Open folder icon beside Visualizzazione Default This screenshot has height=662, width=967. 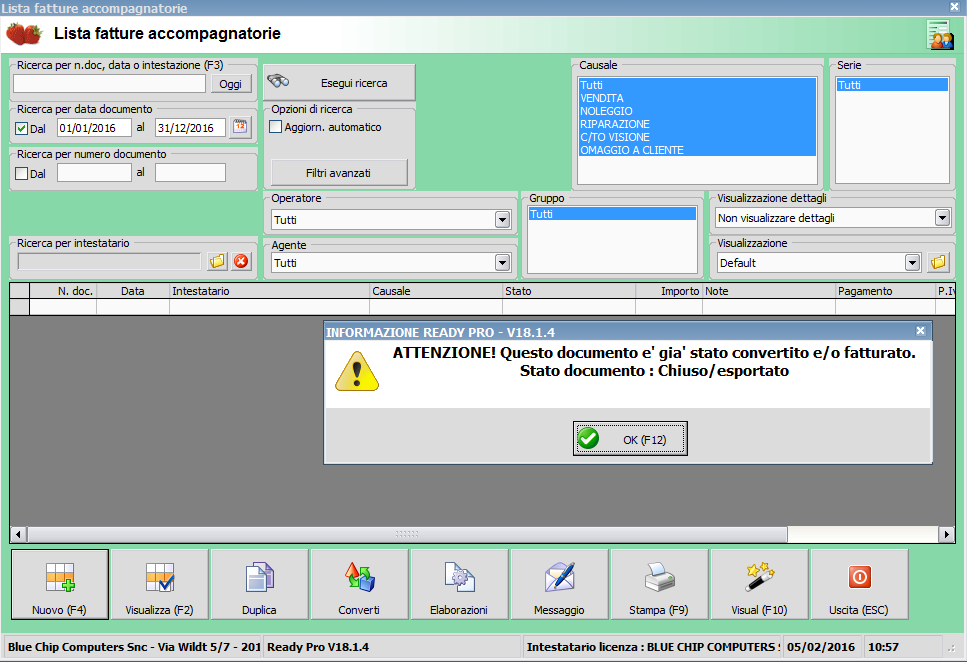click(938, 262)
